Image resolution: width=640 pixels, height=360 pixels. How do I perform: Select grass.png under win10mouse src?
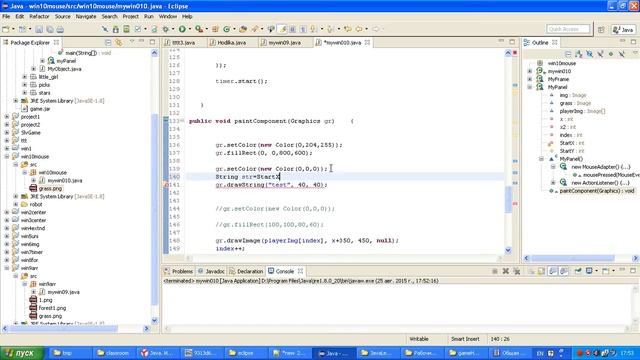(x=50, y=189)
